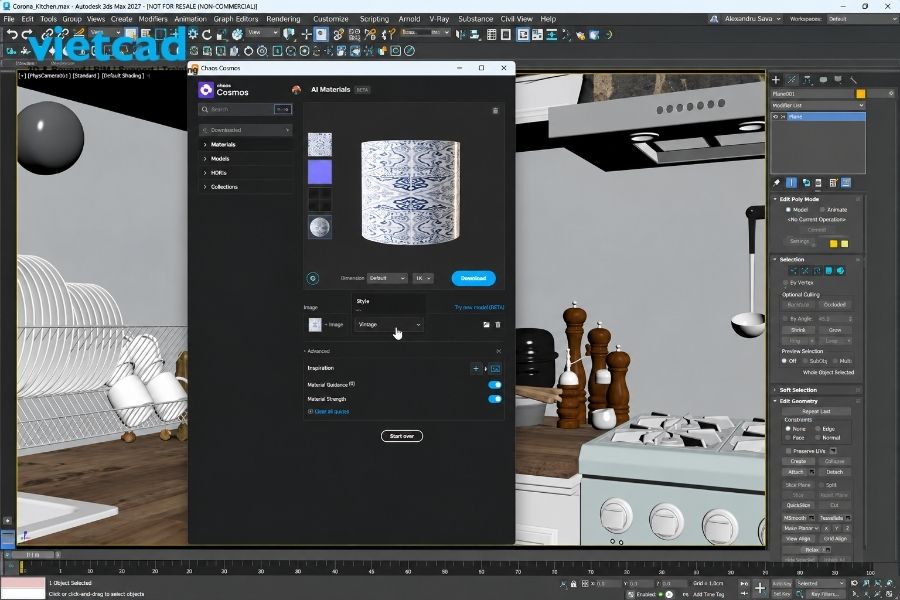This screenshot has height=600, width=900.
Task: Select Edge sub-object level icon in Selection rollout
Action: point(805,270)
